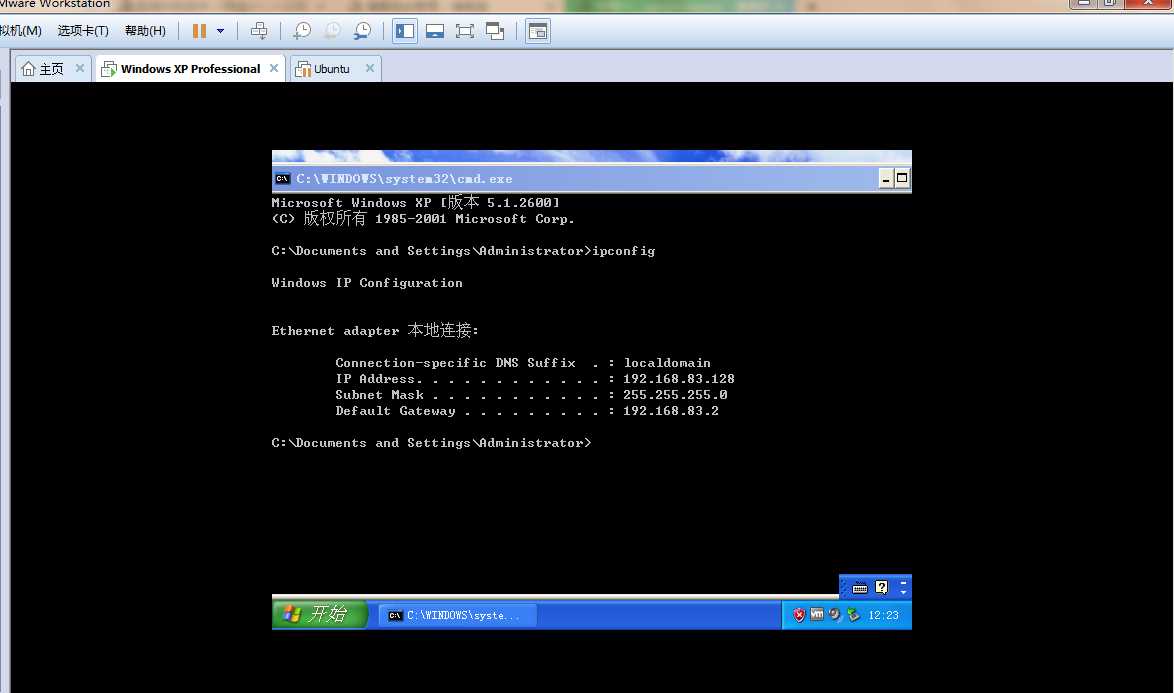This screenshot has width=1174, height=693.
Task: Click the subnet mask 255.255.255.0
Action: 675,394
